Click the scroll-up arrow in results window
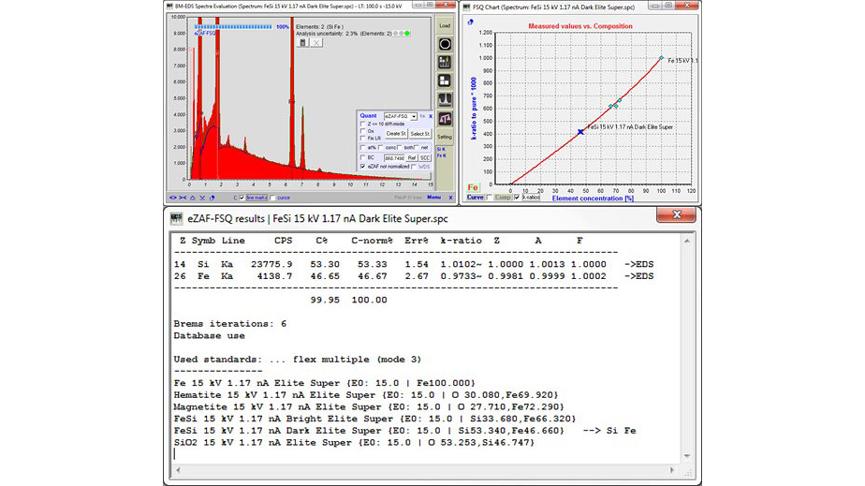Viewport: 865px width, 486px height. coord(687,241)
